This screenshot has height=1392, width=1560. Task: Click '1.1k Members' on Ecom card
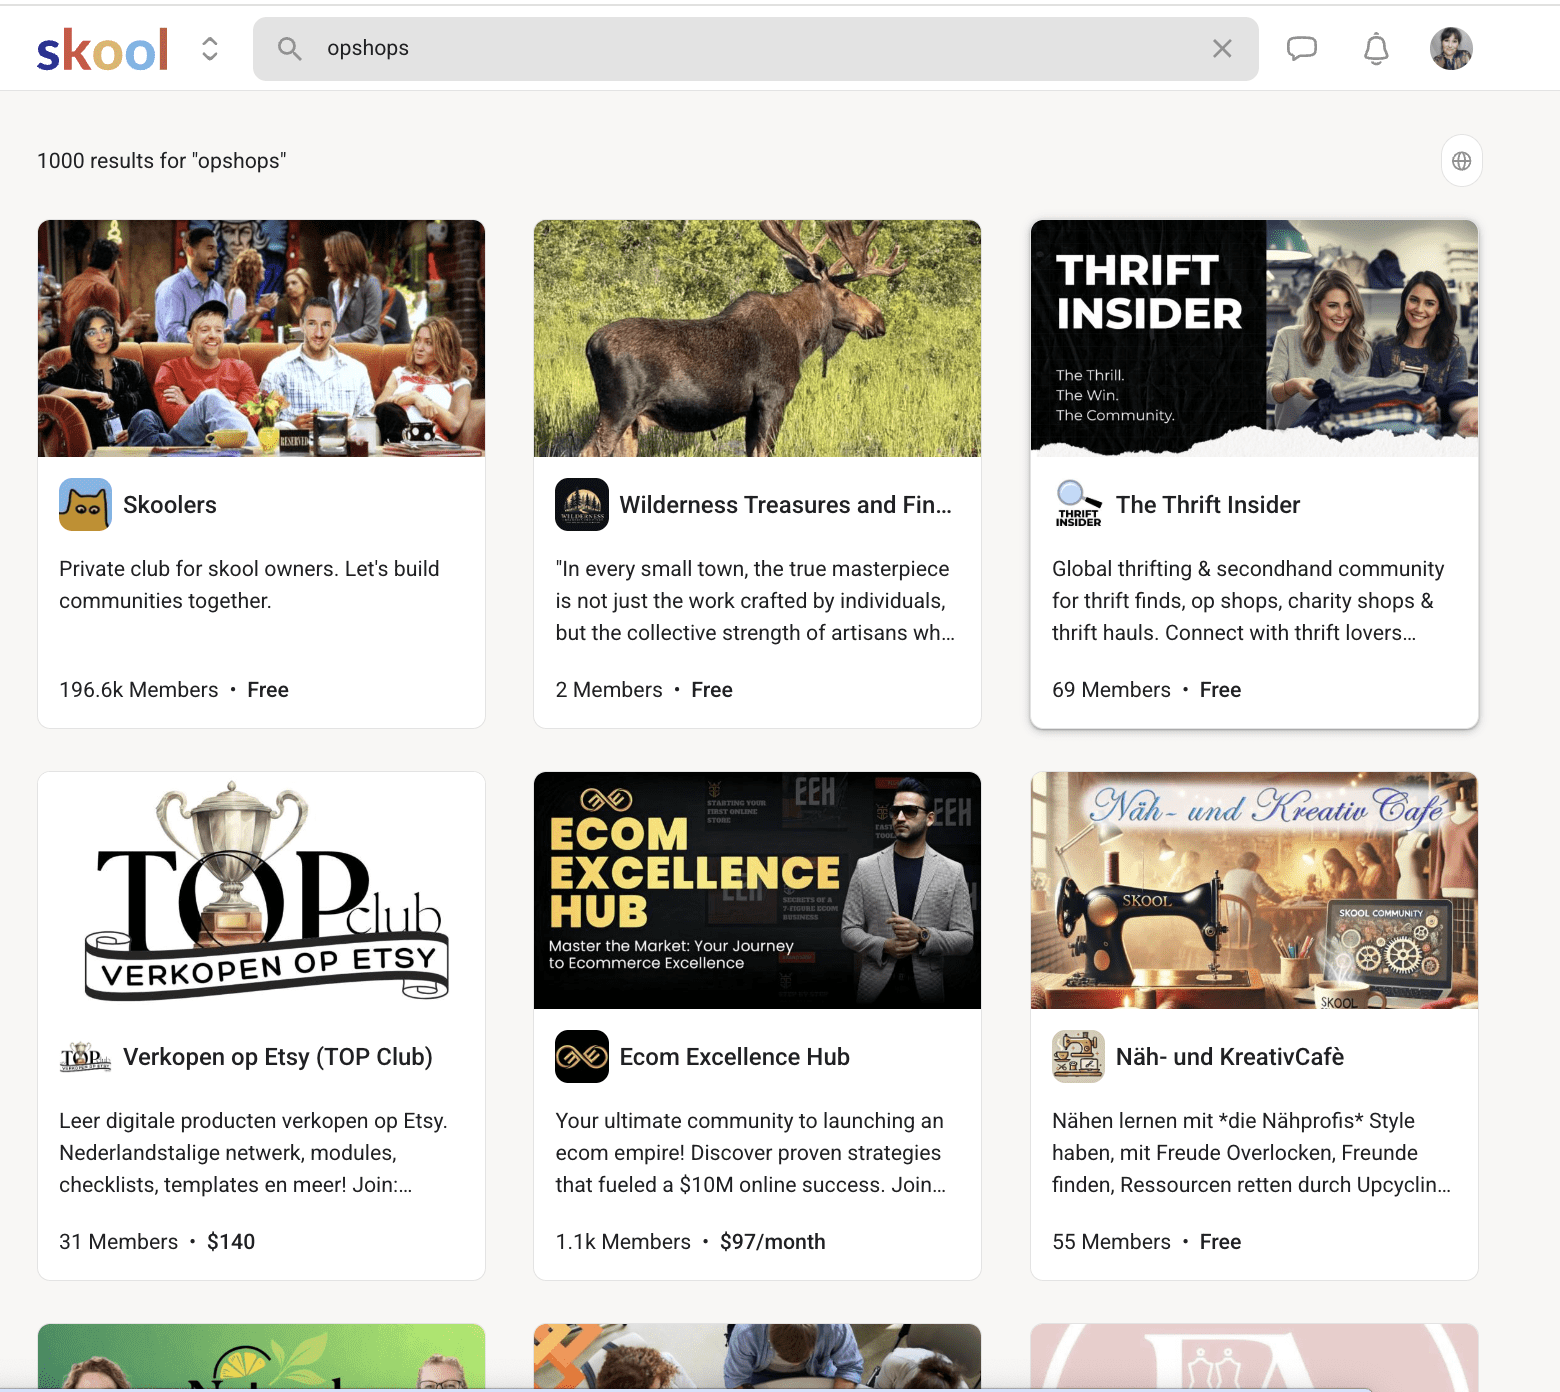tap(623, 1242)
